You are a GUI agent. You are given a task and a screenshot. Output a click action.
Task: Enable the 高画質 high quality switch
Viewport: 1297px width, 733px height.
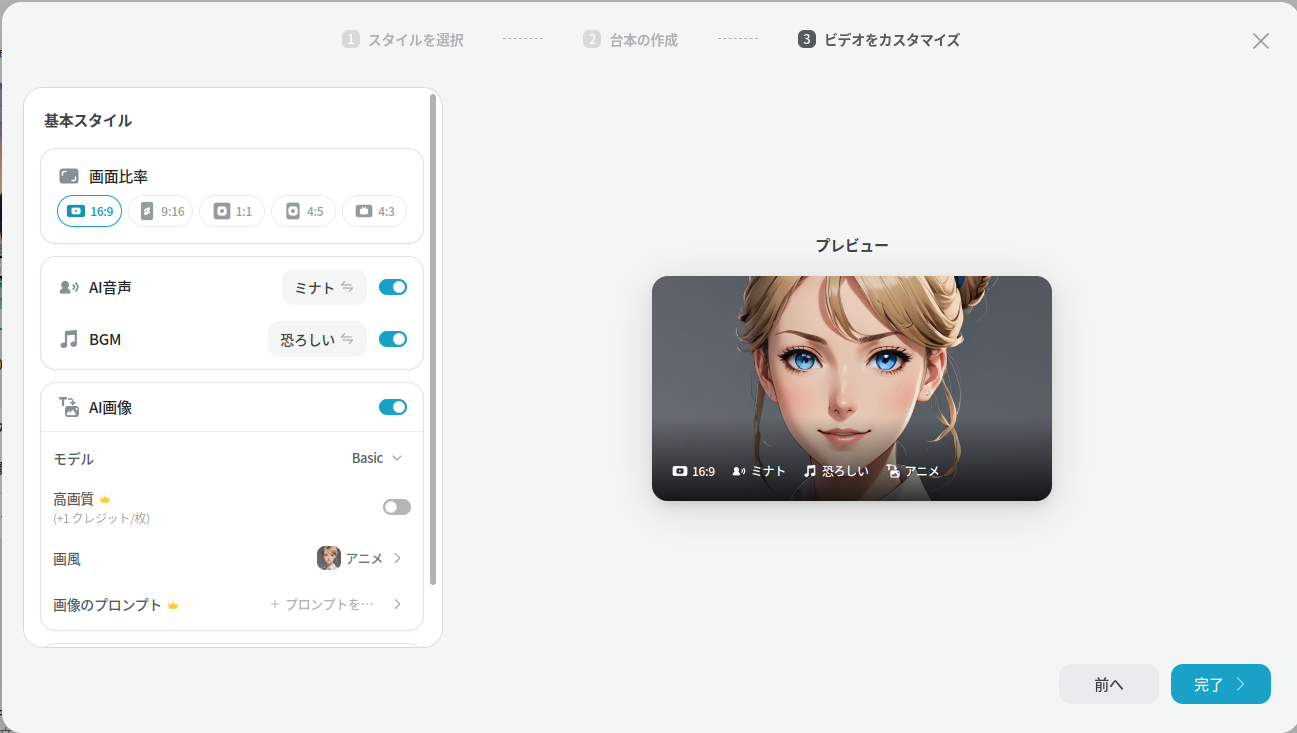tap(396, 507)
